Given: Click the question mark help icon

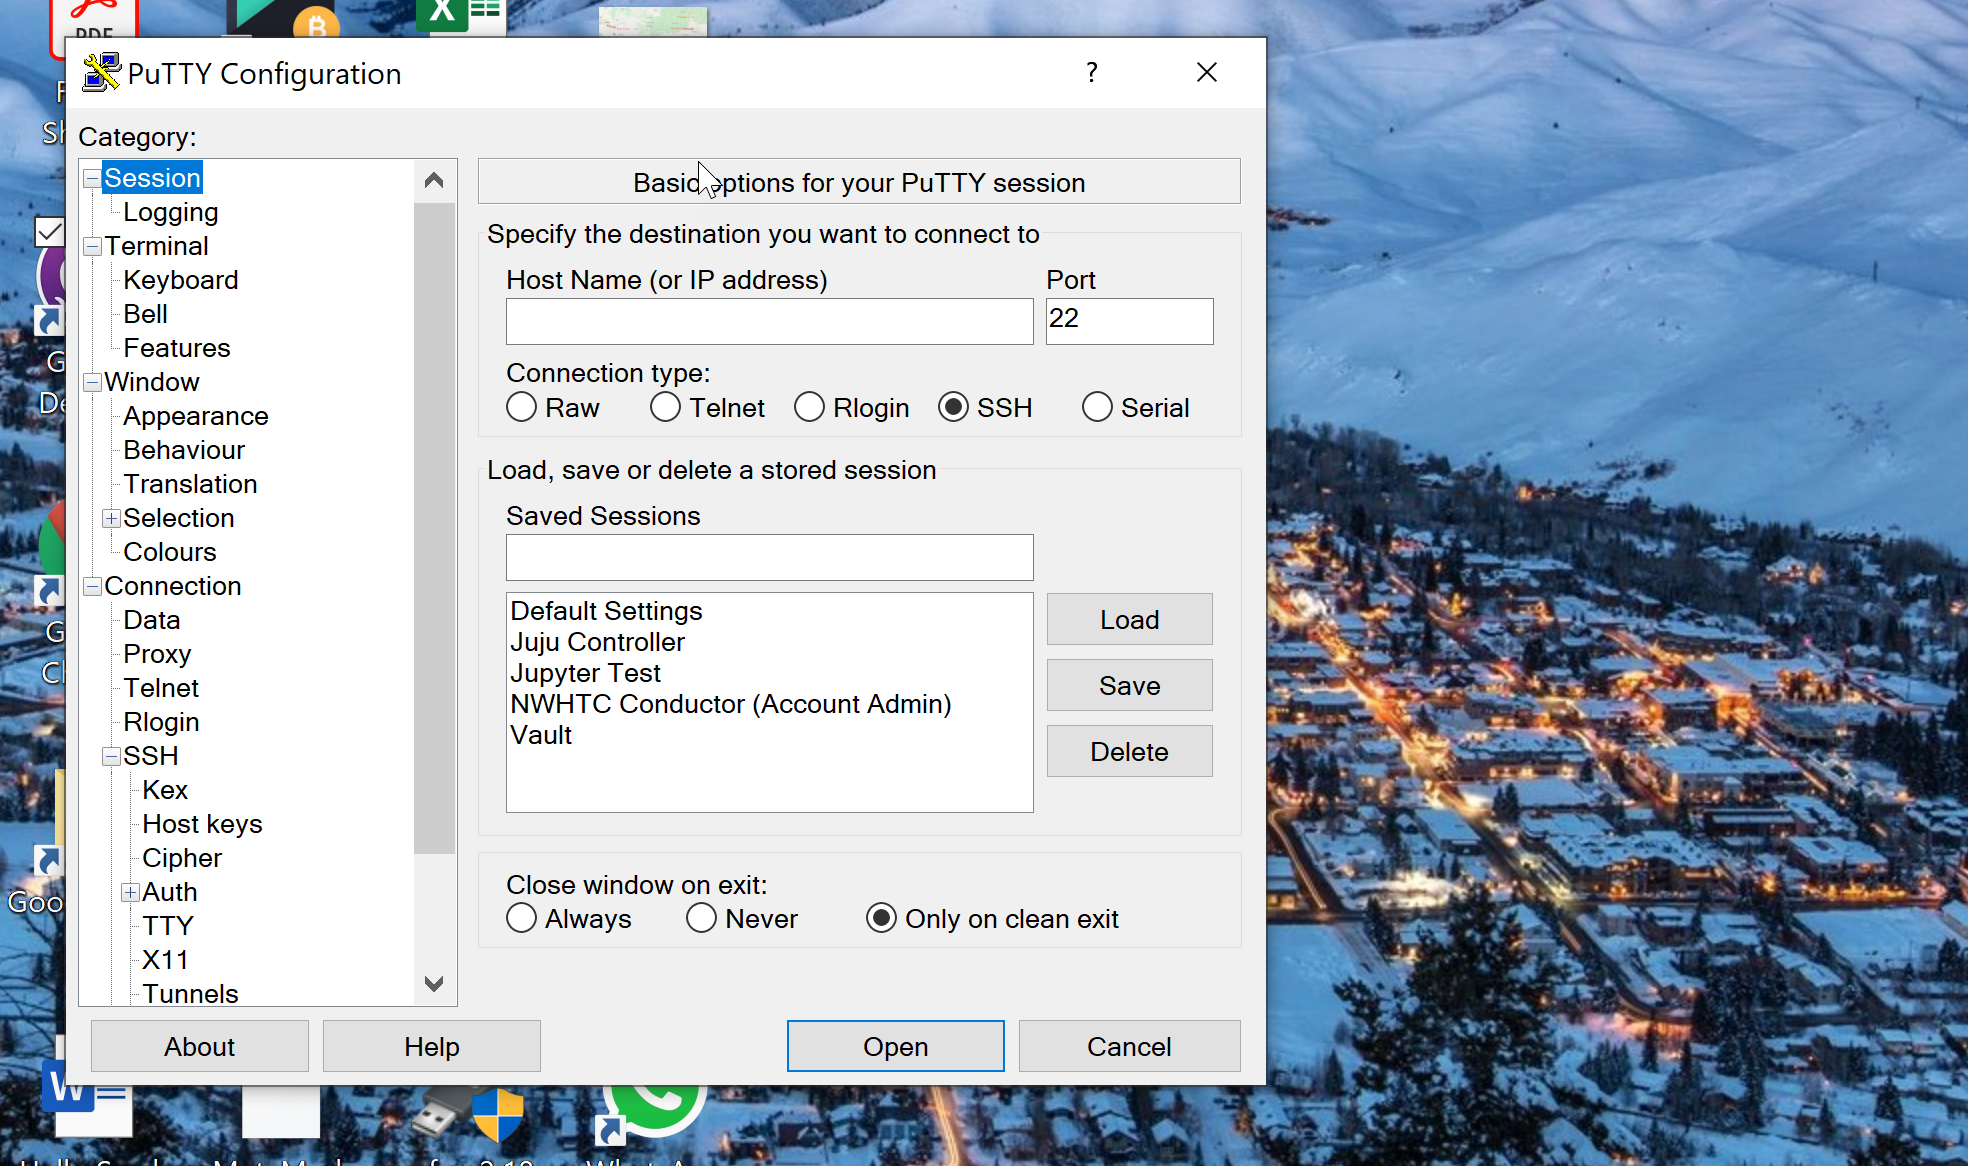Looking at the screenshot, I should point(1092,73).
